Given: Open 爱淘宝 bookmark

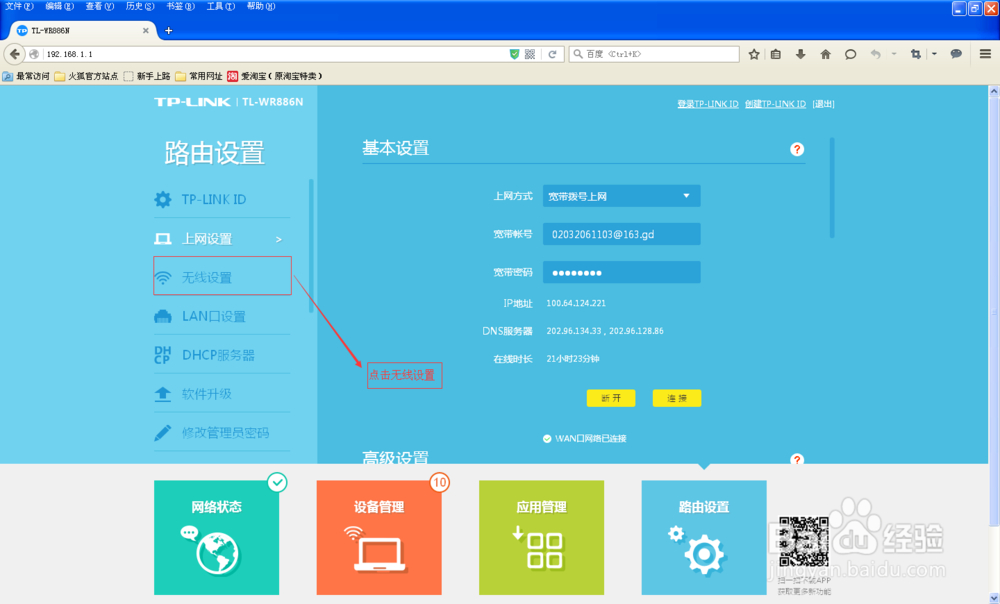Looking at the screenshot, I should coord(275,76).
